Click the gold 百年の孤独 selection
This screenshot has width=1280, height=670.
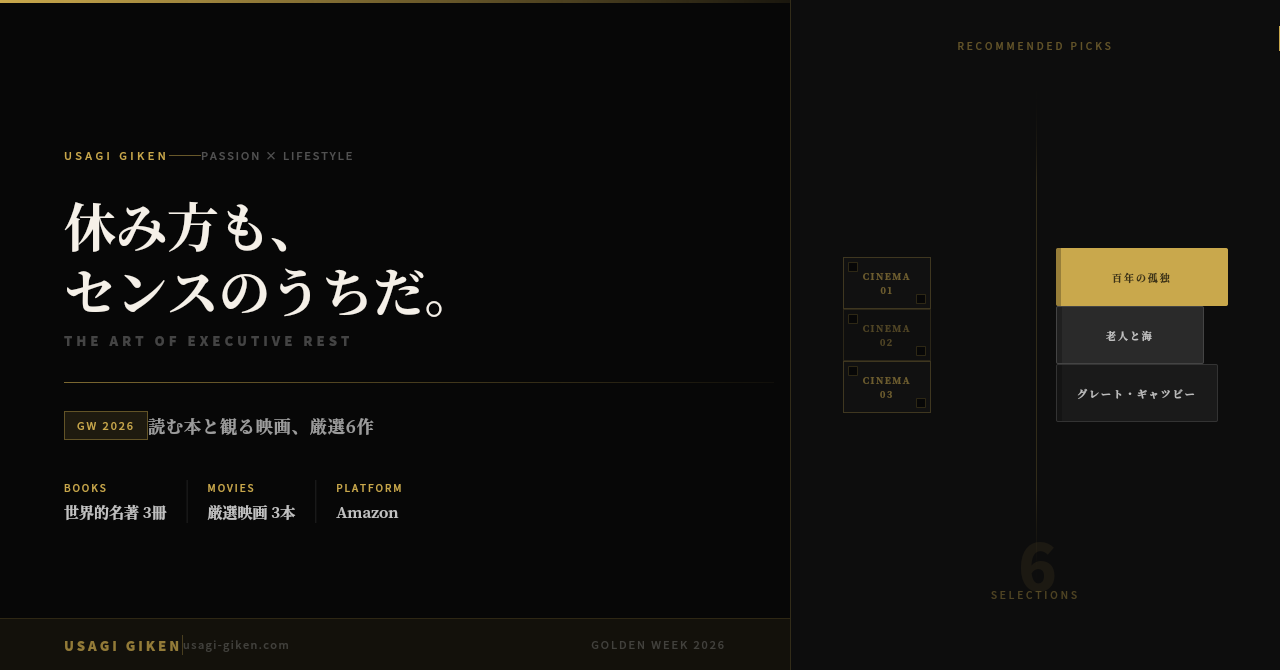pyautogui.click(x=1142, y=277)
